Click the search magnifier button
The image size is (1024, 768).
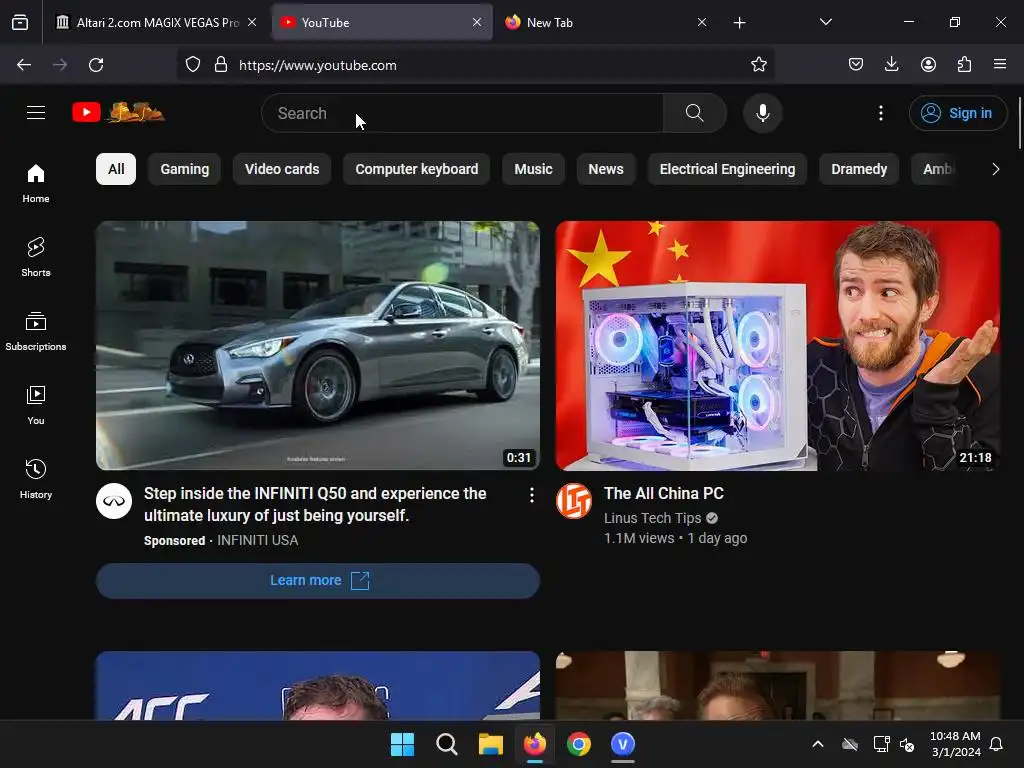click(694, 113)
